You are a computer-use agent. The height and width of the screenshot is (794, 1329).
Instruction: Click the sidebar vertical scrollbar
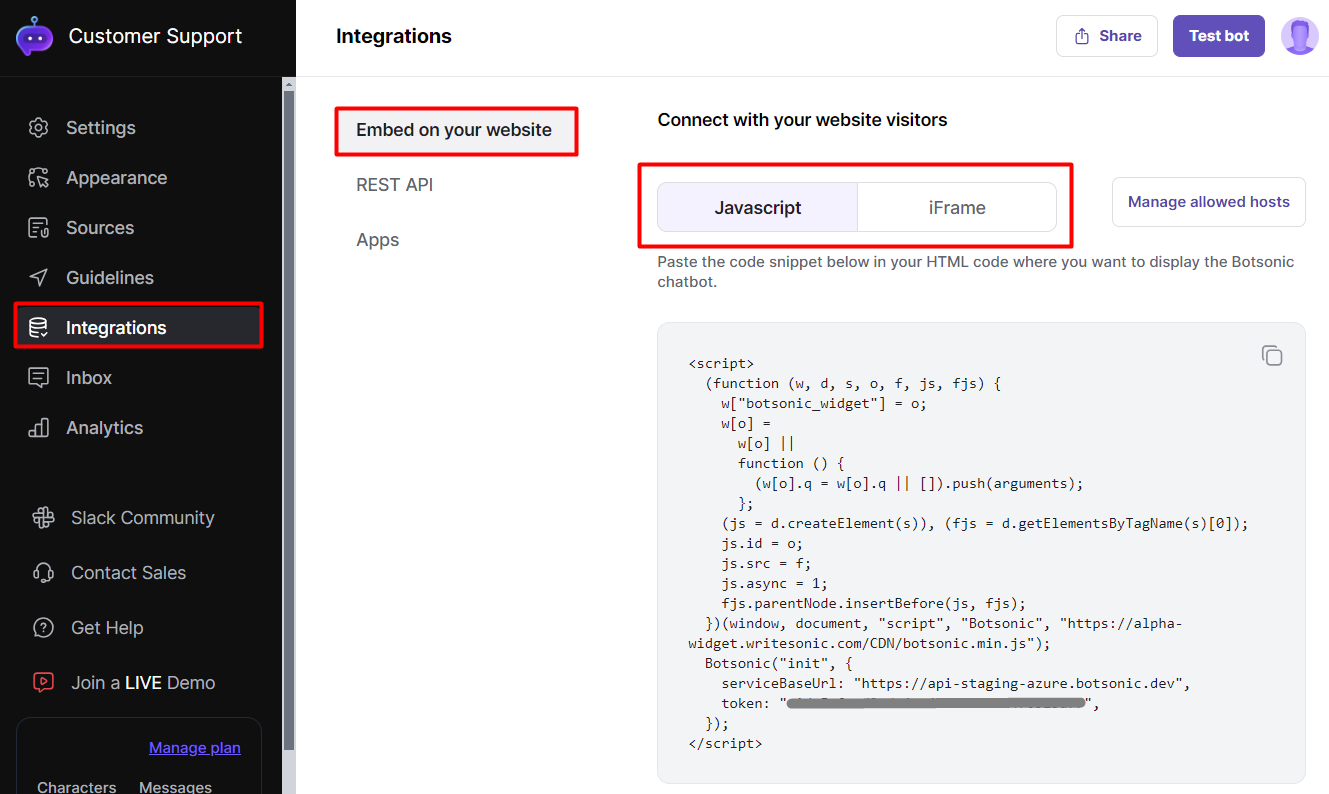click(289, 420)
